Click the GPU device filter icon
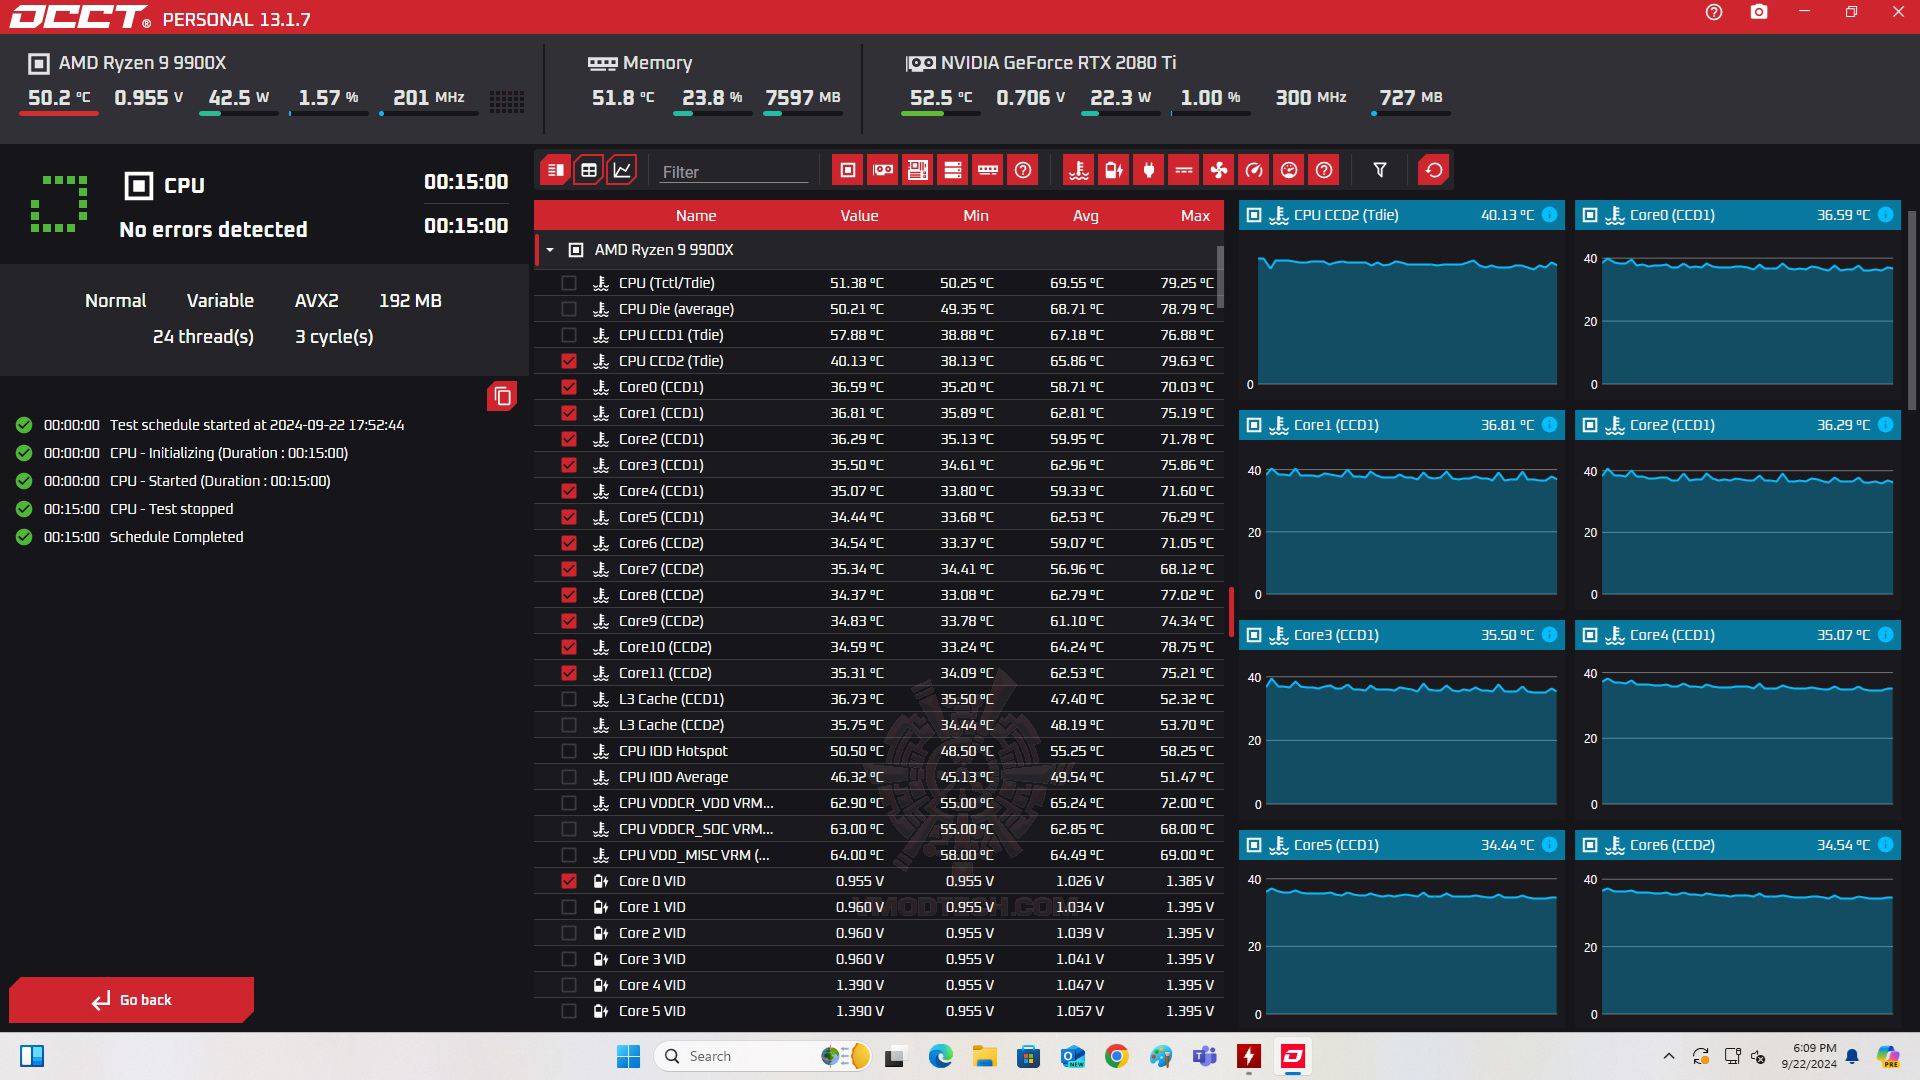The height and width of the screenshot is (1080, 1920). (882, 170)
